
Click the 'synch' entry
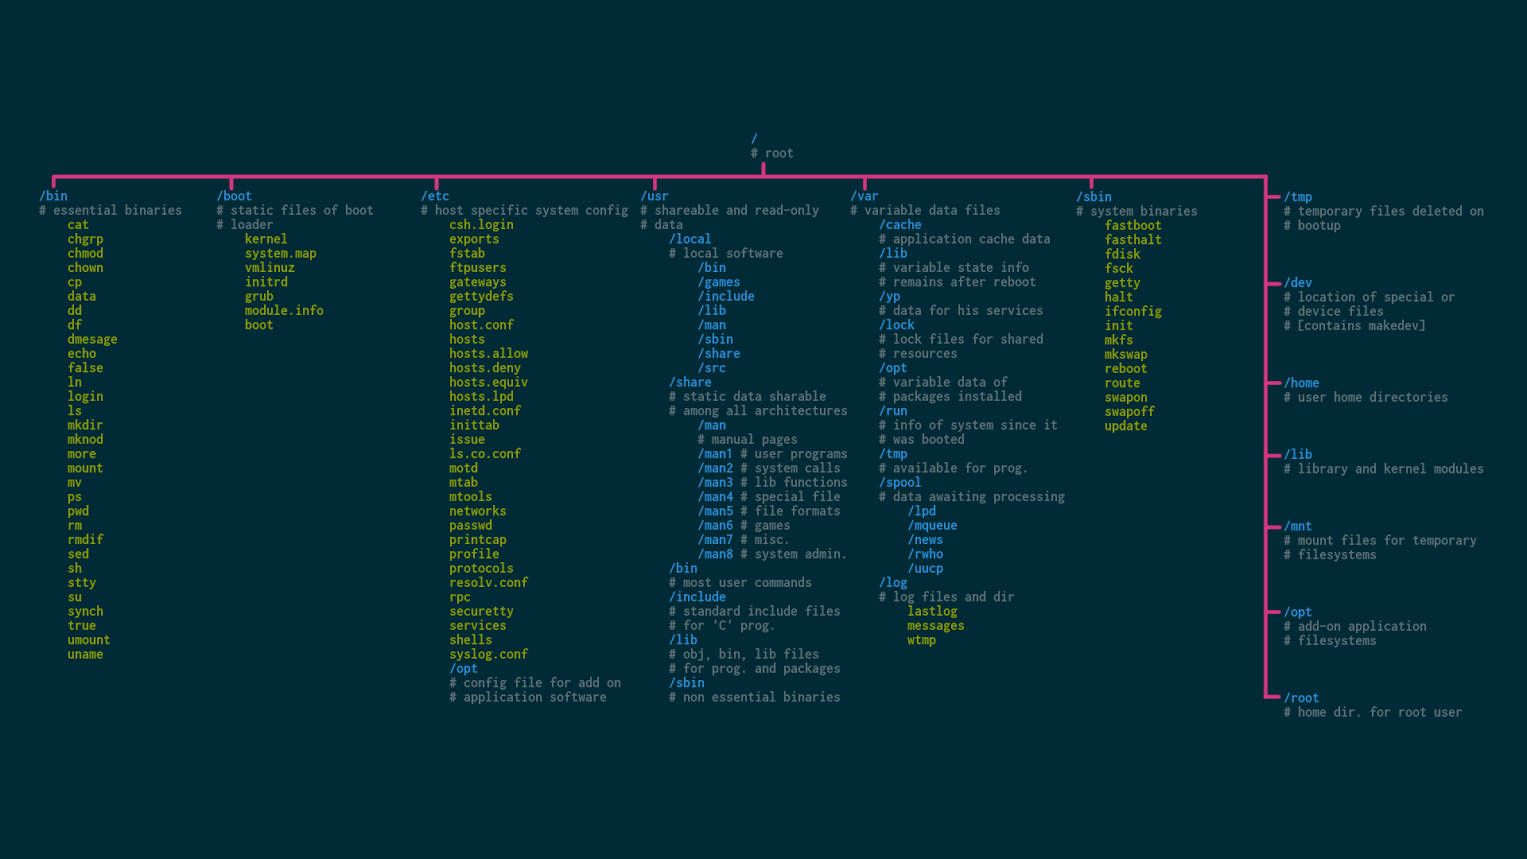[x=85, y=611]
